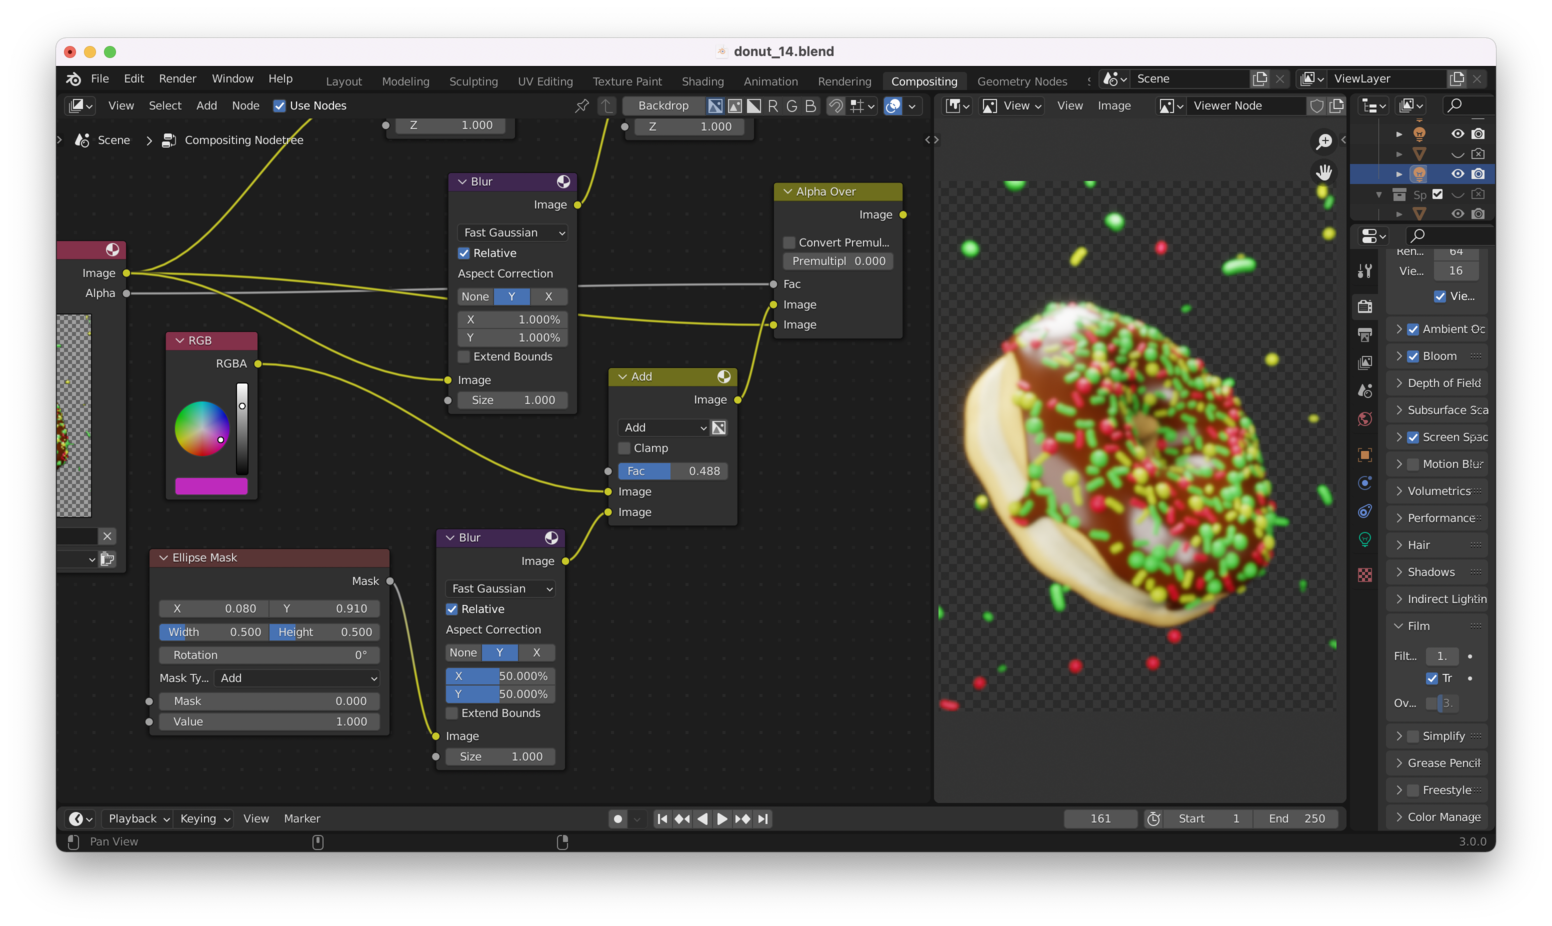1552x926 pixels.
Task: Disable the Use Nodes checkbox
Action: [280, 106]
